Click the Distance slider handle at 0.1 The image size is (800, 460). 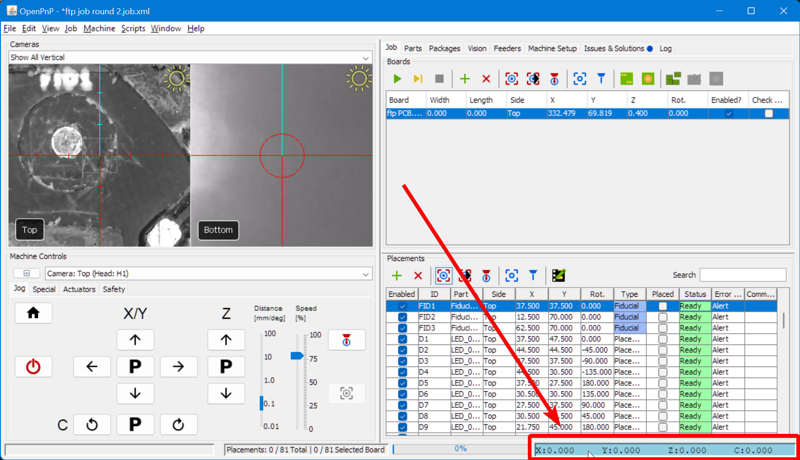click(262, 403)
